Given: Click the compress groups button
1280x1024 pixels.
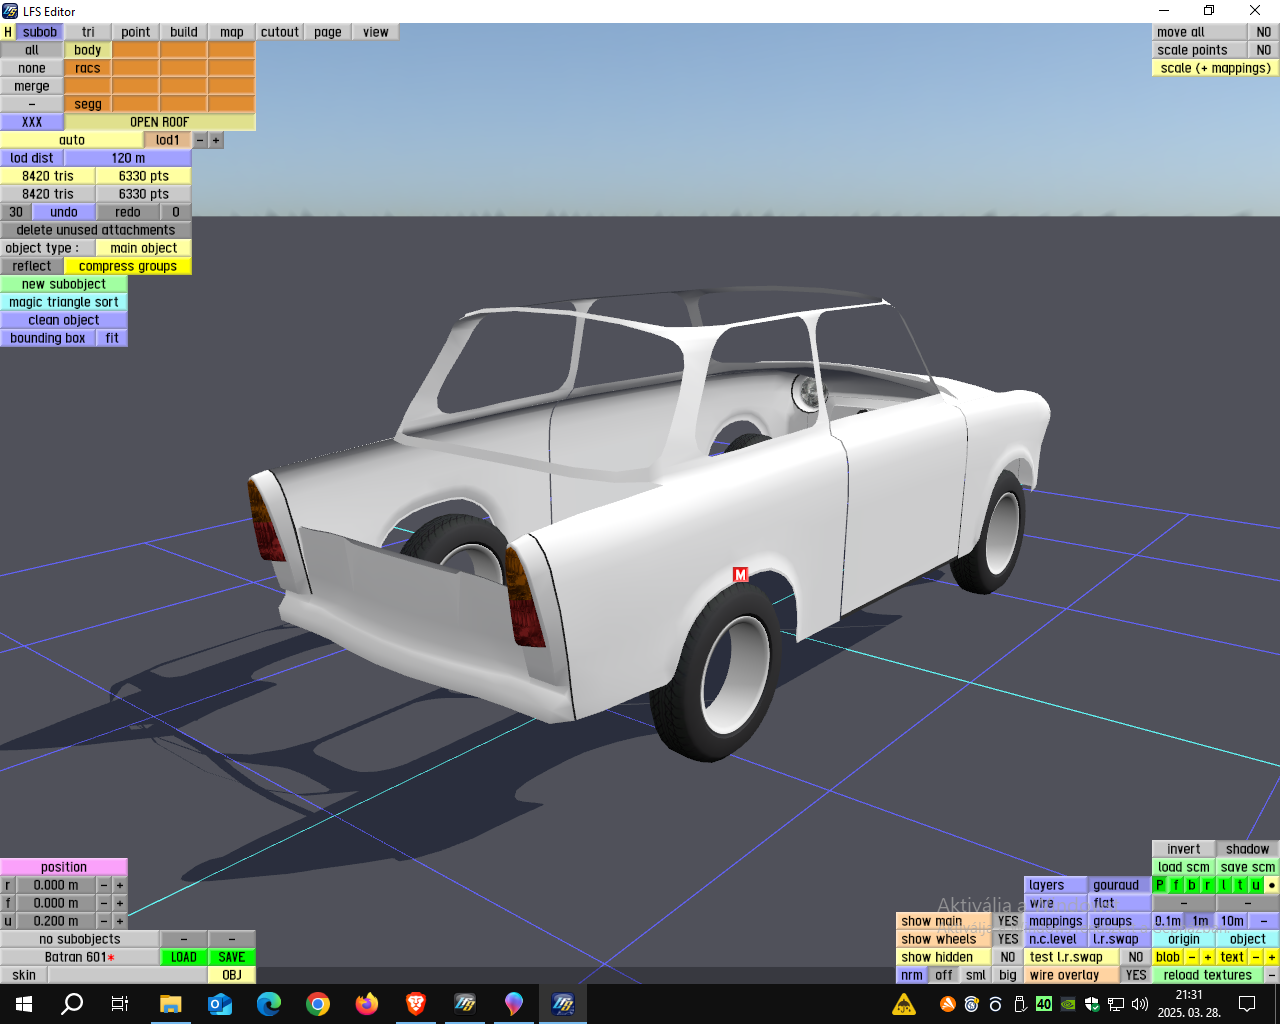Looking at the screenshot, I should pos(128,266).
